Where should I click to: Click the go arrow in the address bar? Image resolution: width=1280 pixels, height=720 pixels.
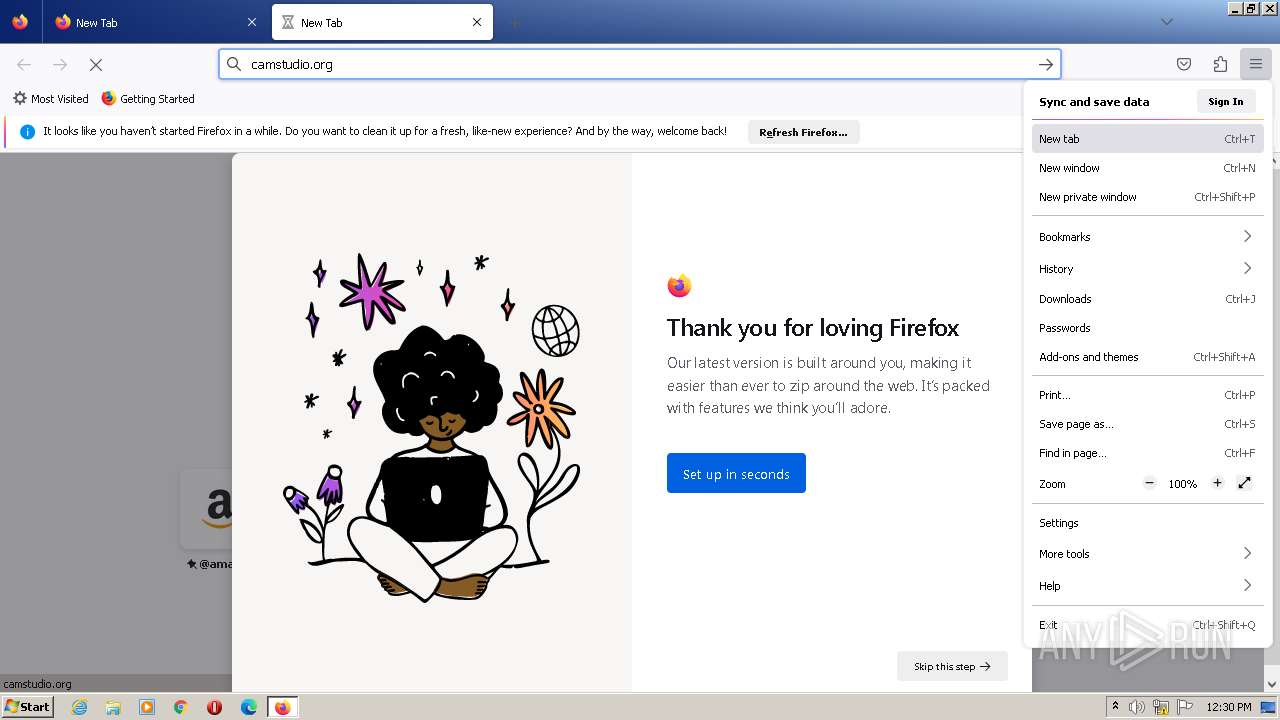pos(1046,64)
